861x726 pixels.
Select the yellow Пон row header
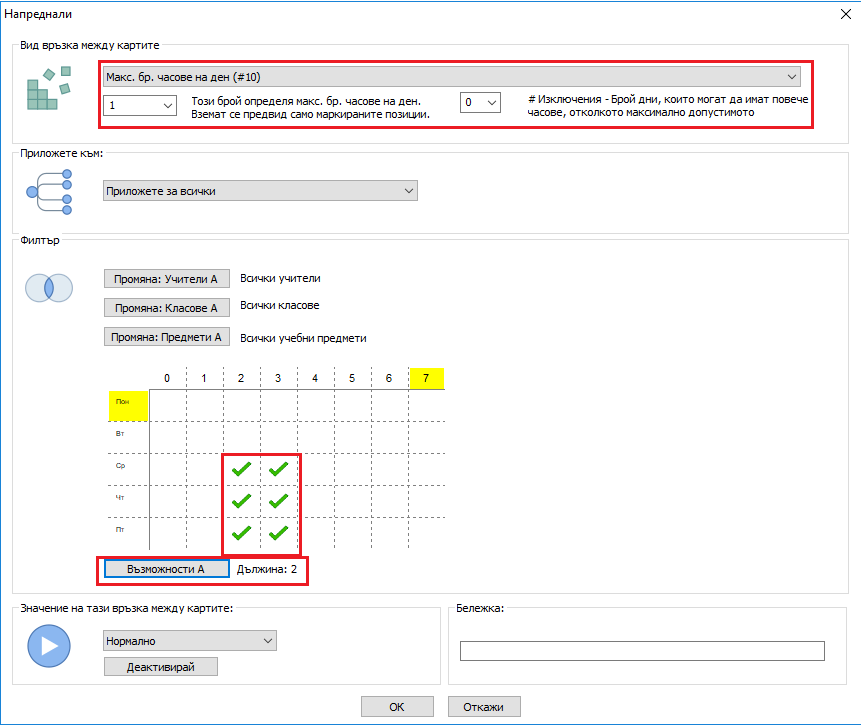pos(128,405)
